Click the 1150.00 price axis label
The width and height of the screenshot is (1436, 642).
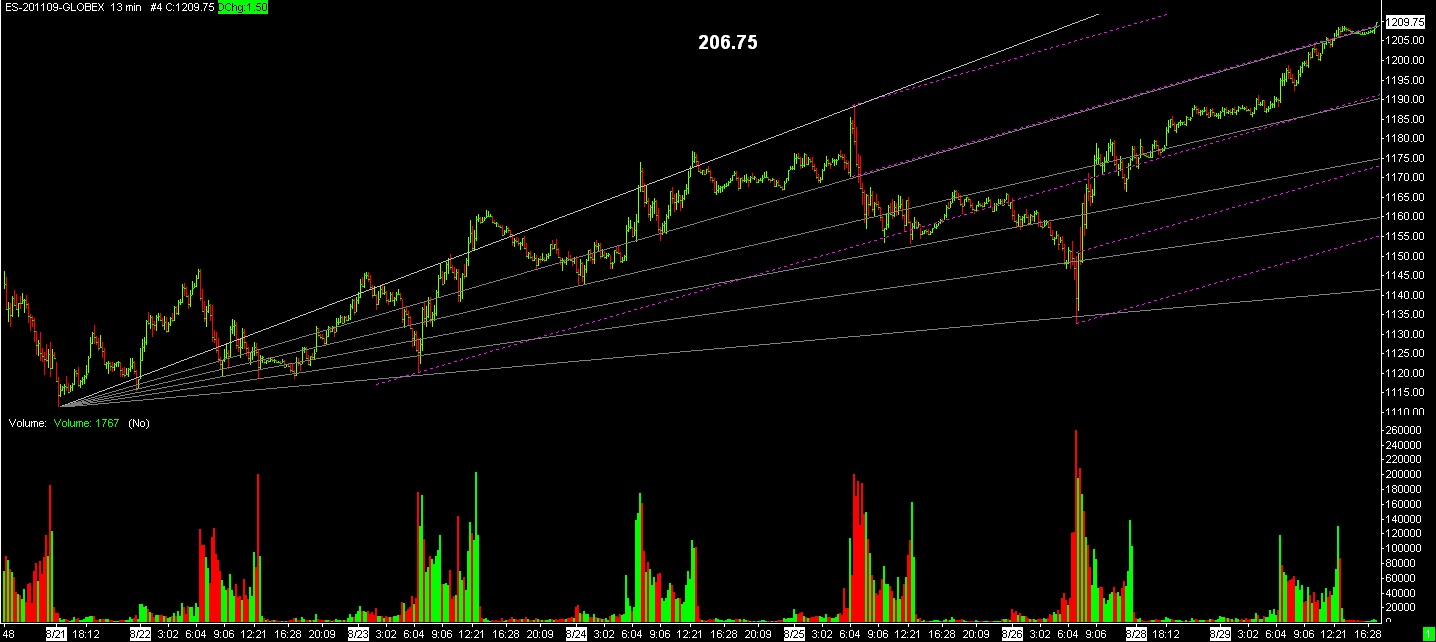point(1406,255)
